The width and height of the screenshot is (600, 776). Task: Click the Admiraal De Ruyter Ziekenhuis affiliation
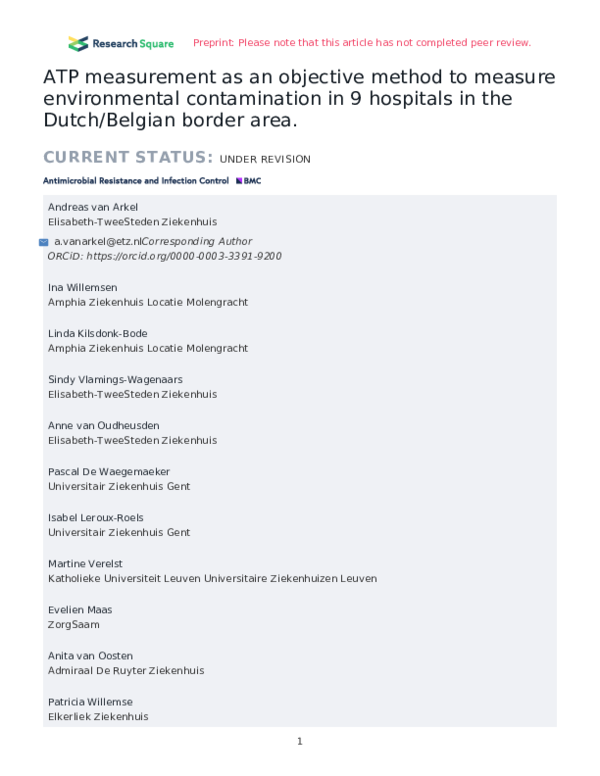pyautogui.click(x=126, y=671)
